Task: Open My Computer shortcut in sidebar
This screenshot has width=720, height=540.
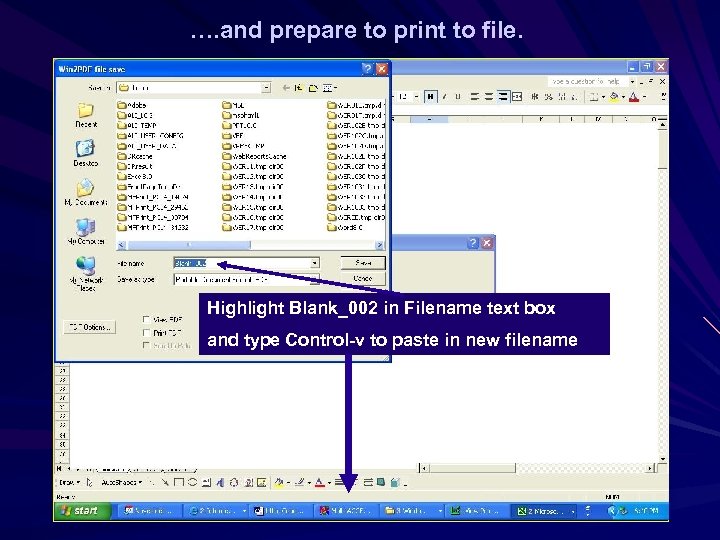Action: click(86, 231)
